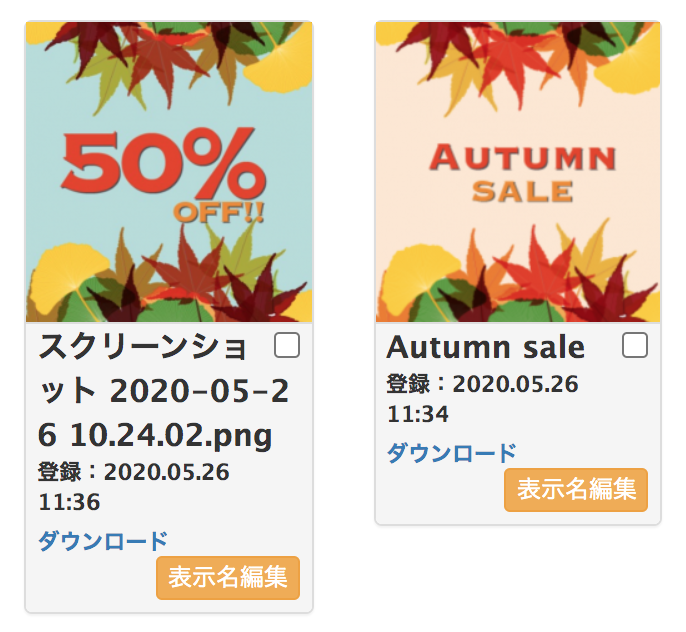This screenshot has width=686, height=632.
Task: Click the 11:34 registration time
Action: point(418,414)
